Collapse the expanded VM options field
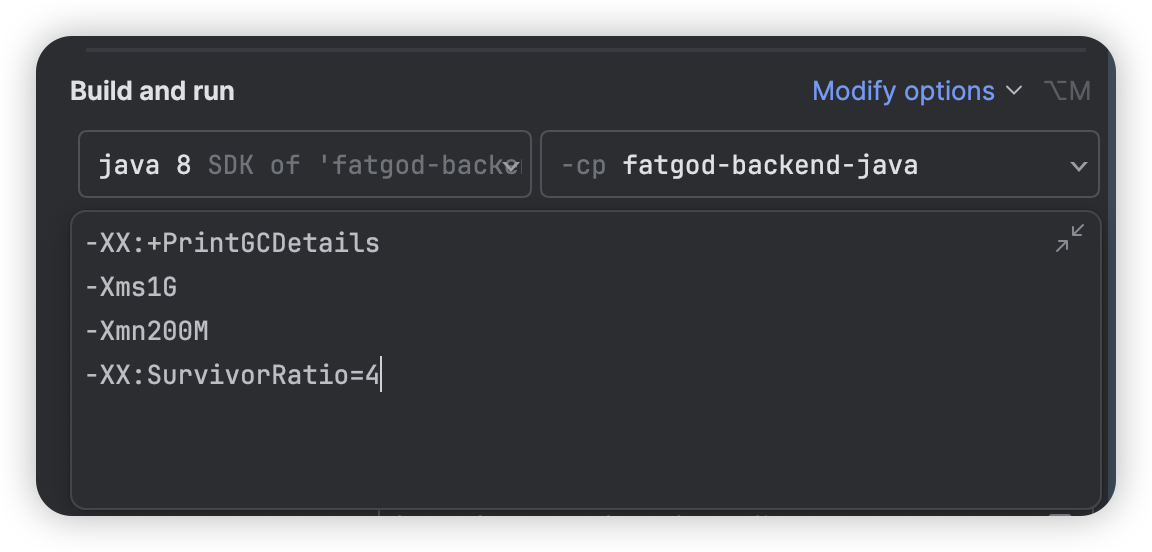 click(x=1070, y=238)
